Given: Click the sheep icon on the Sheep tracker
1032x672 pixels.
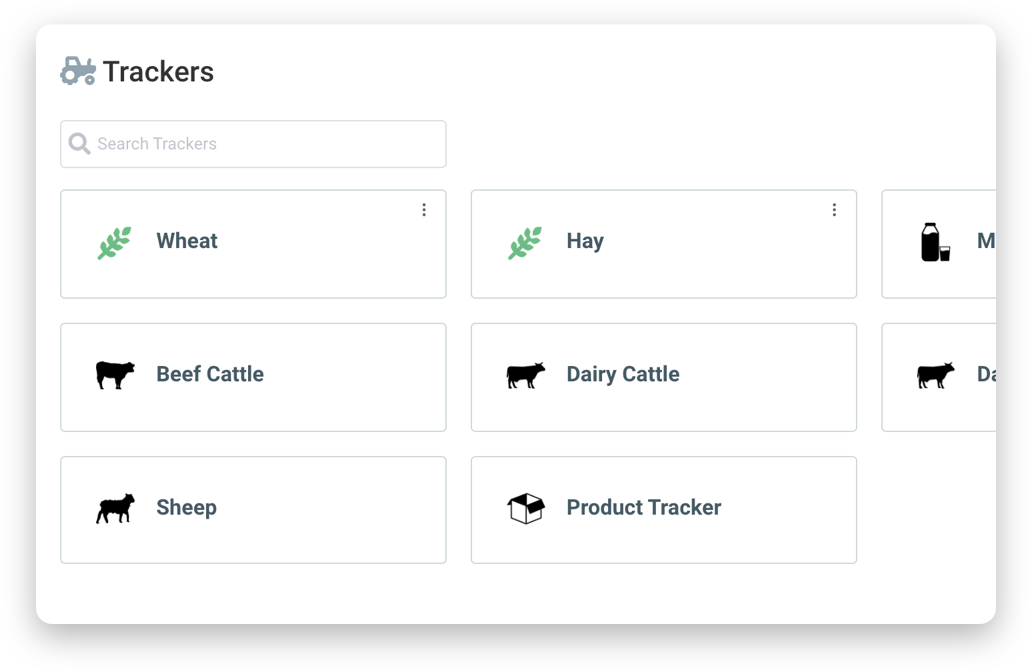Looking at the screenshot, I should [x=113, y=508].
